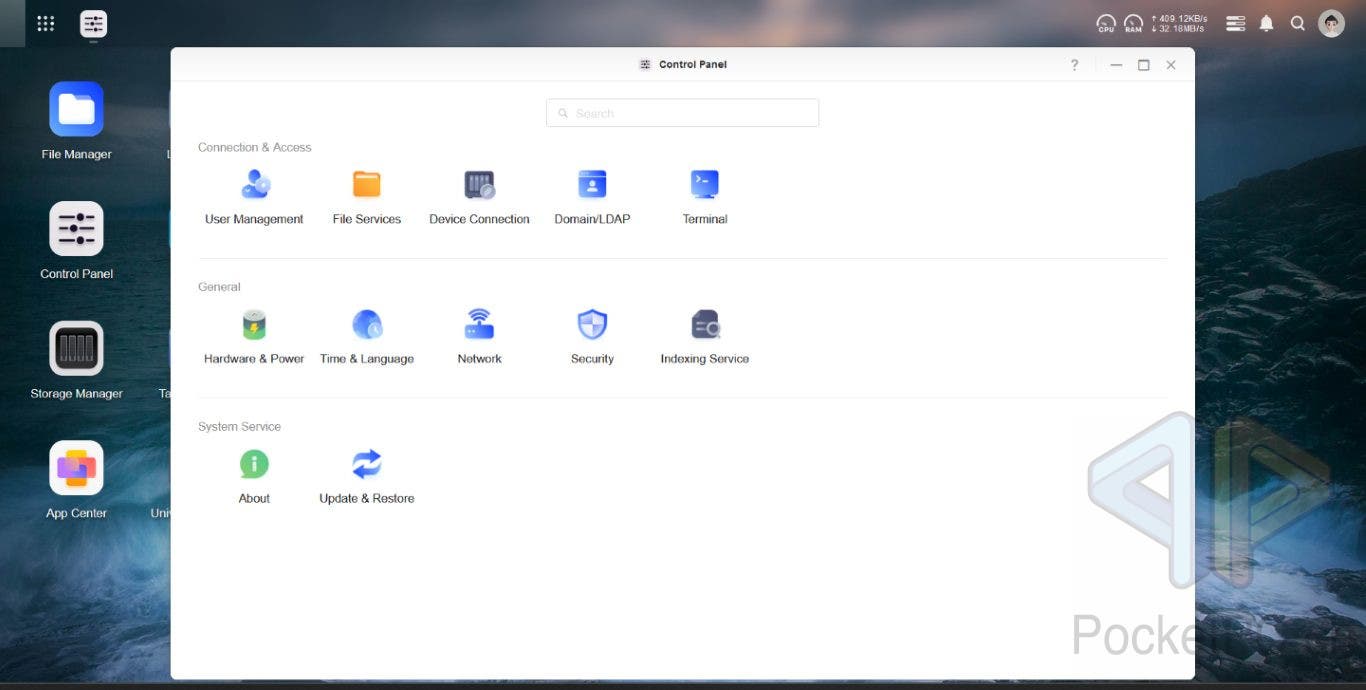Launch File Manager from desktop
Viewport: 1366px width, 690px height.
(76, 120)
